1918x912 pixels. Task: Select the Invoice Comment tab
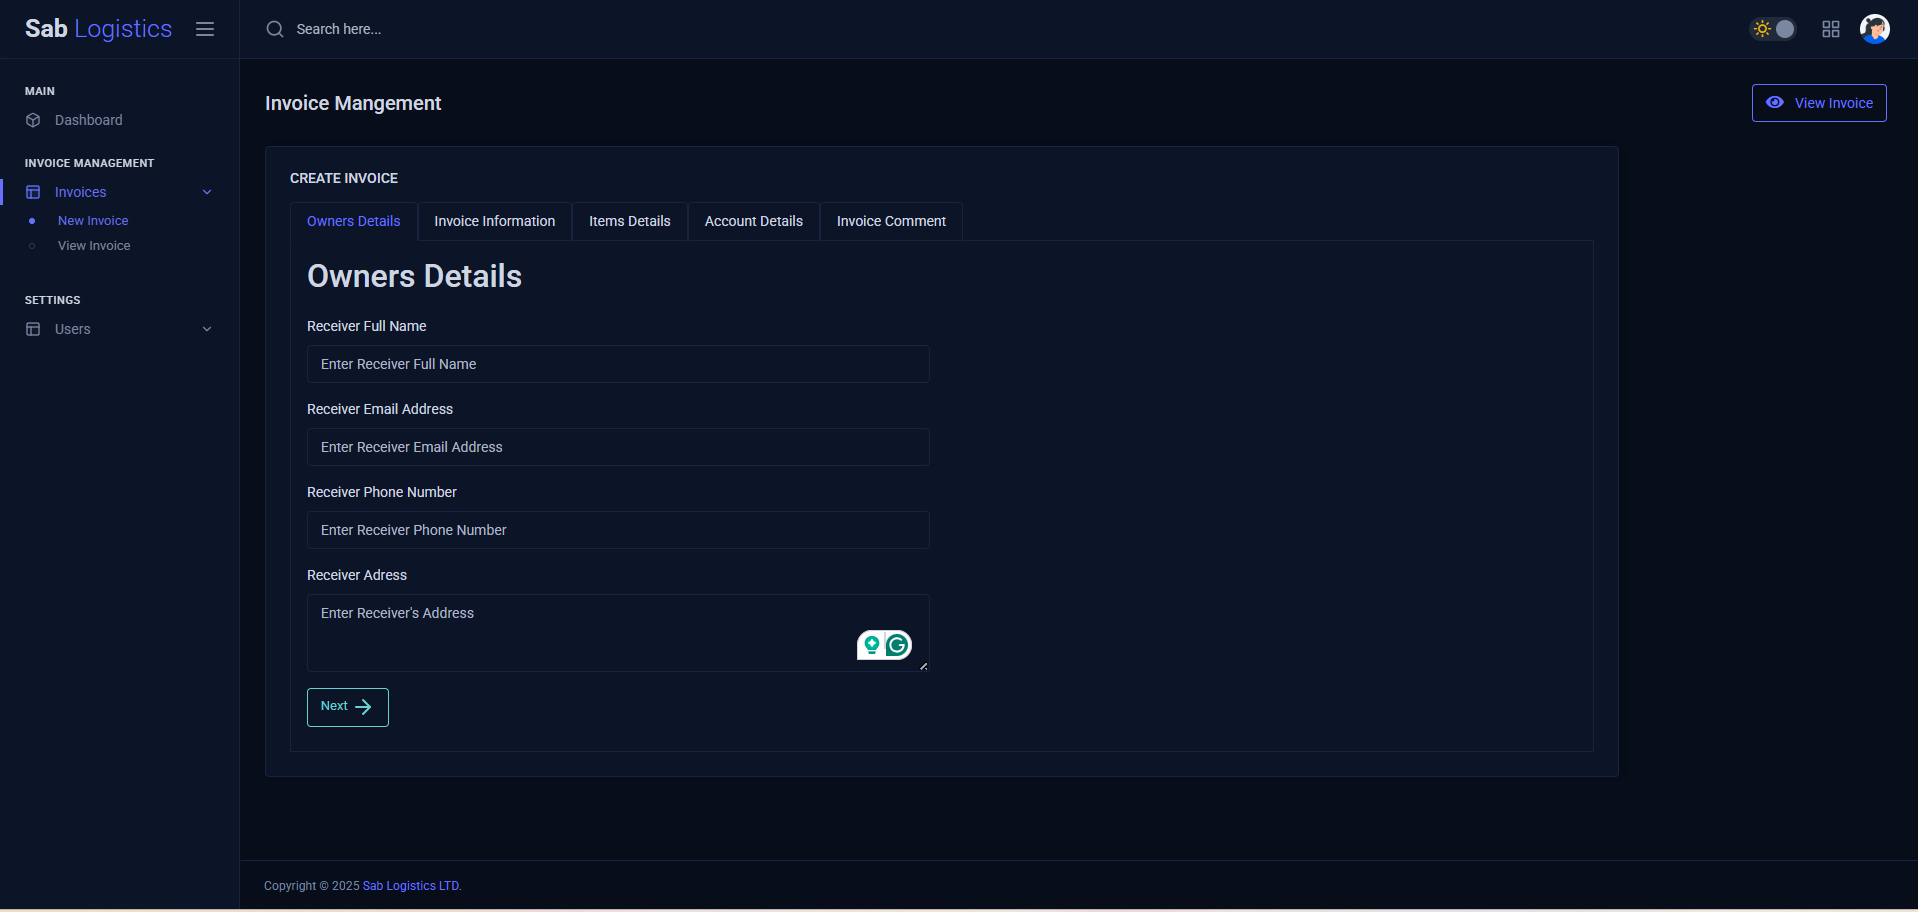pos(891,221)
